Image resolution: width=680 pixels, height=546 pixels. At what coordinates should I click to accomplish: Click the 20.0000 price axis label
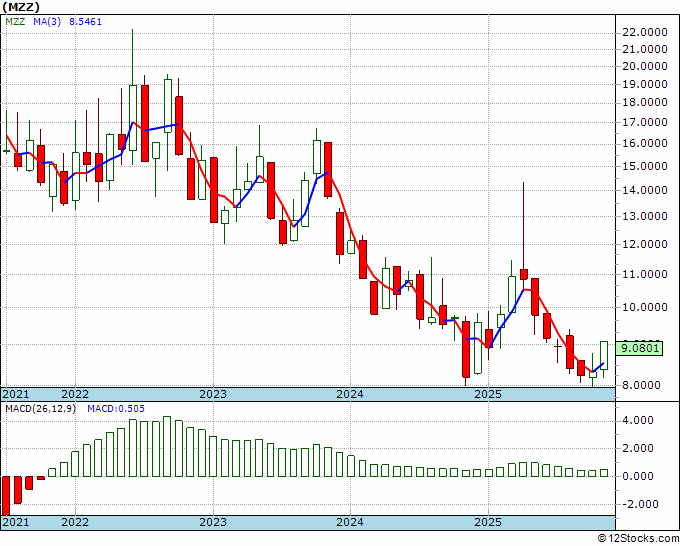[644, 66]
